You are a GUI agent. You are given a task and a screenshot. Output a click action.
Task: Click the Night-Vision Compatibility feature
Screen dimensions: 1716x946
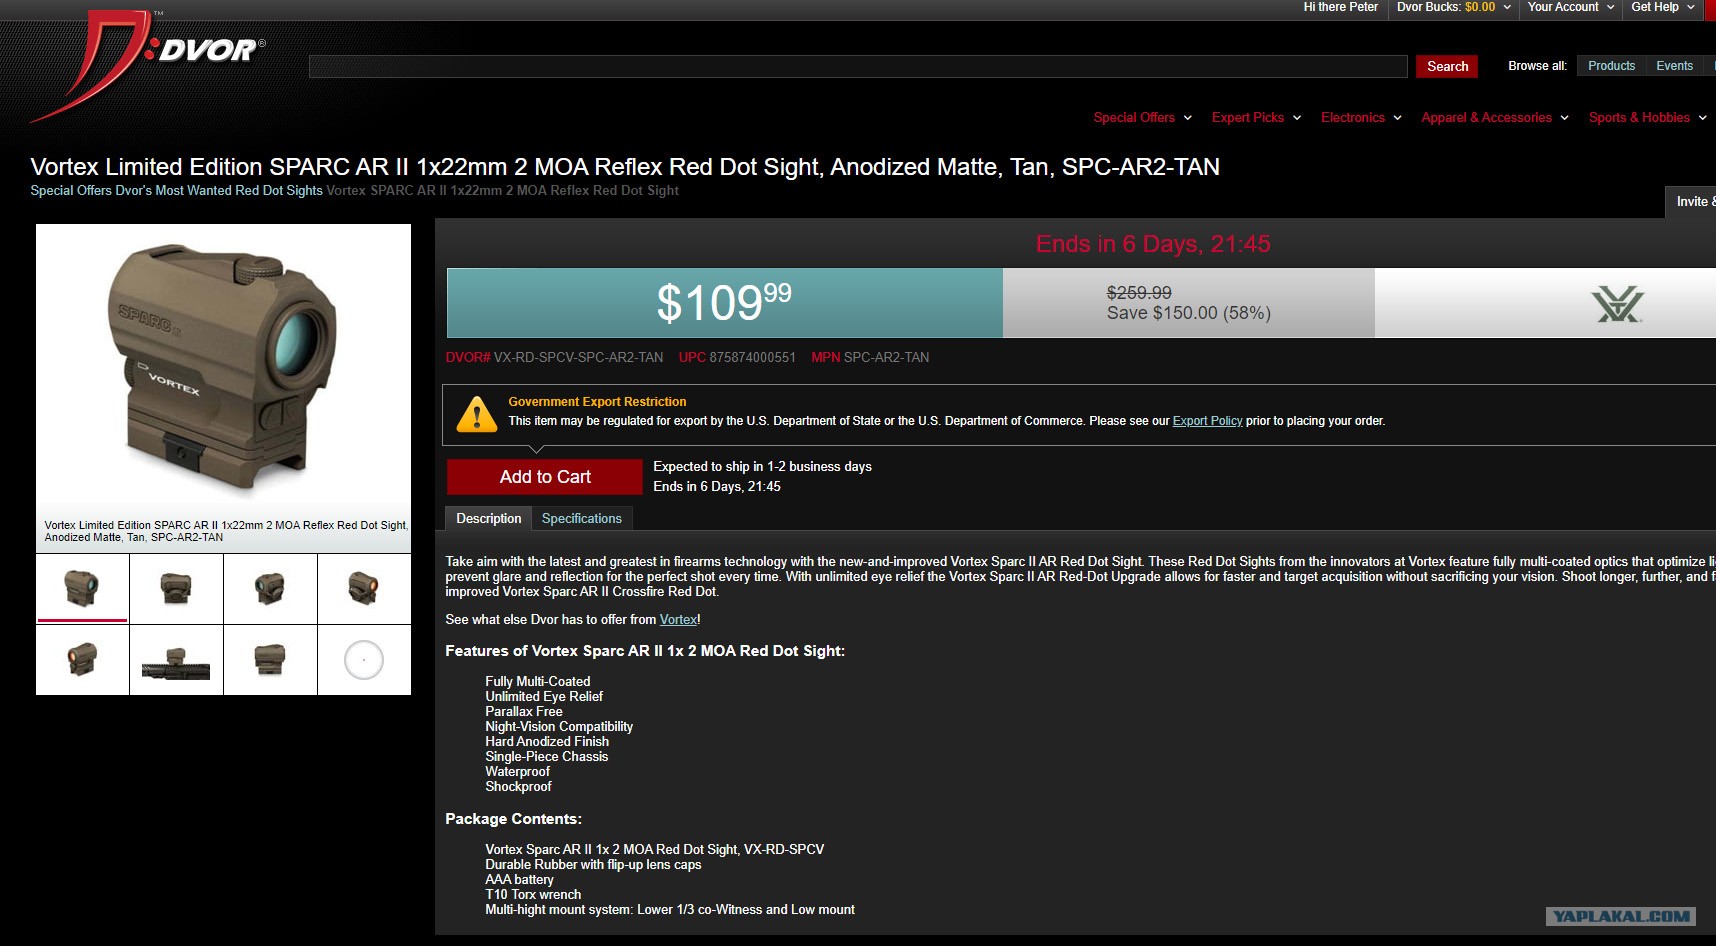pos(559,727)
